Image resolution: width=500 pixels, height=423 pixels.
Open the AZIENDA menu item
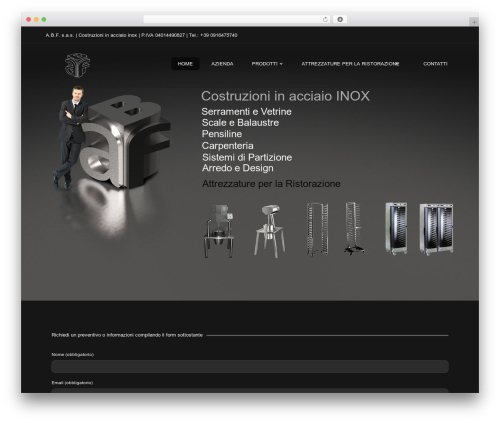[x=222, y=64]
